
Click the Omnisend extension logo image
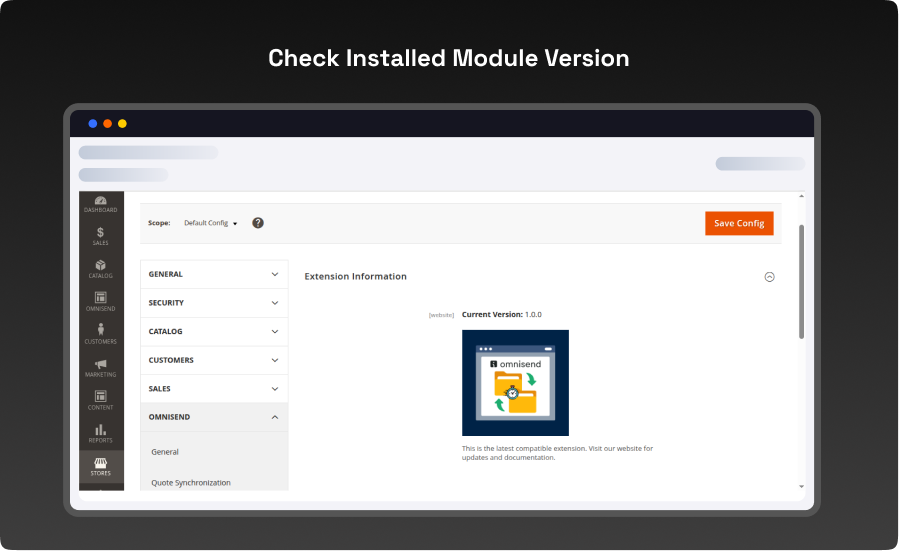coord(515,383)
